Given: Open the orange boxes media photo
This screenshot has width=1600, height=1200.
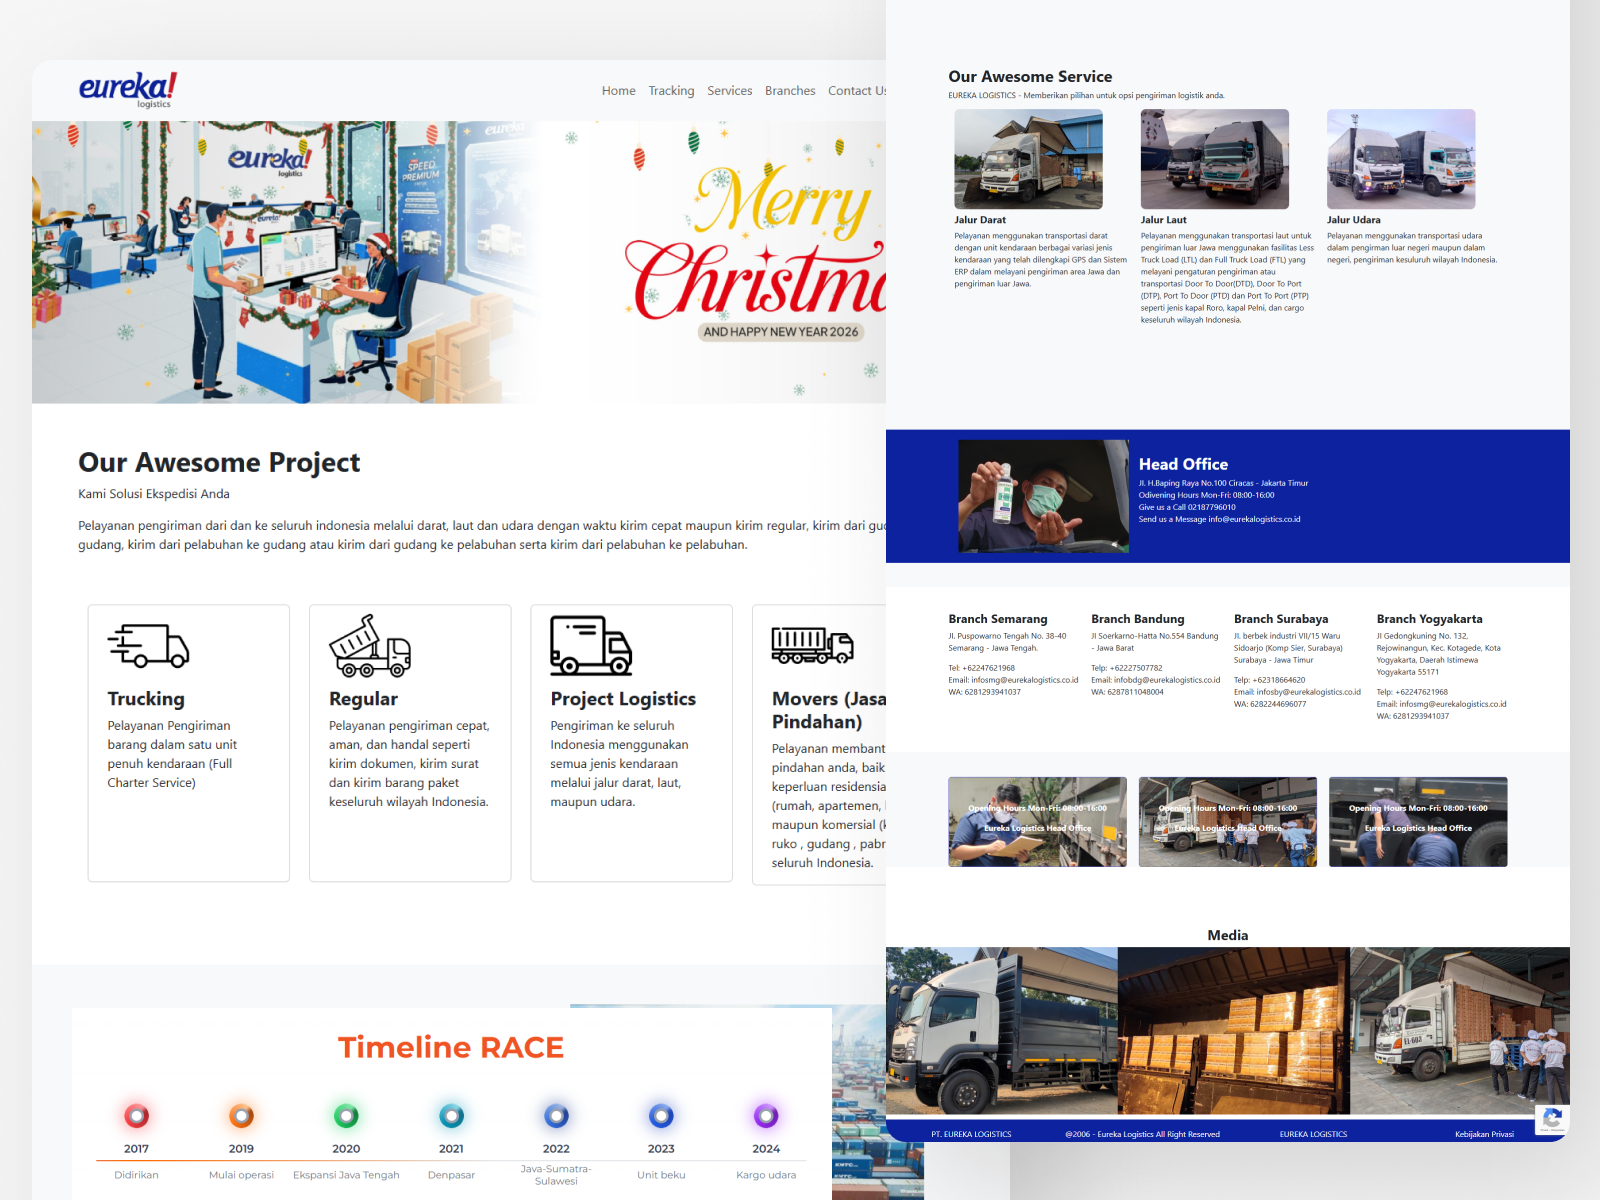Looking at the screenshot, I should [1233, 1030].
